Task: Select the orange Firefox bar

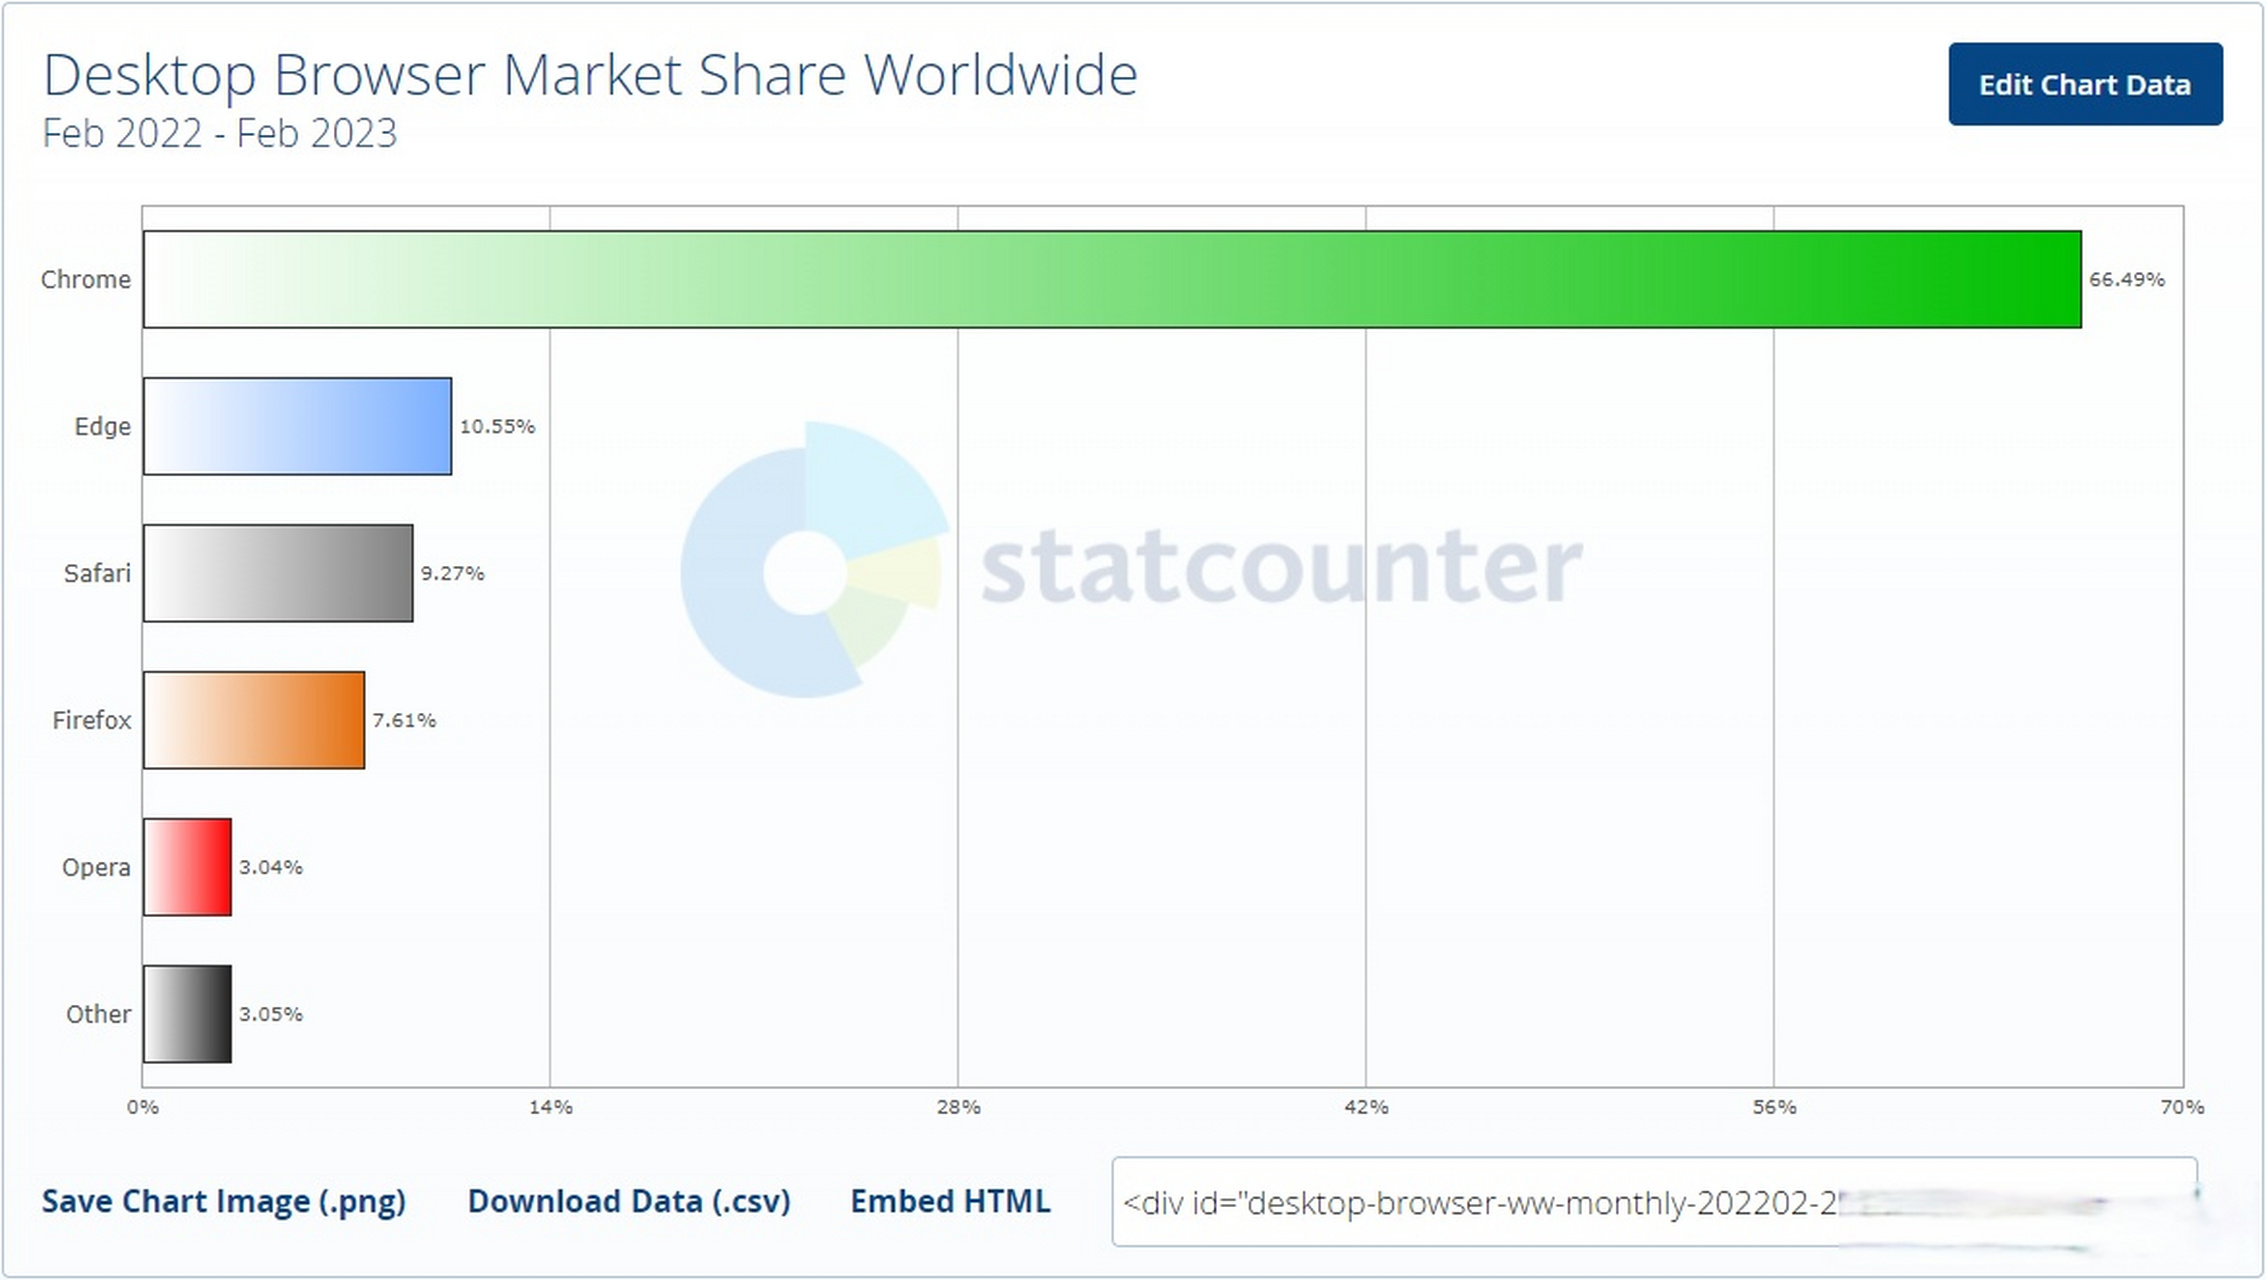Action: pyautogui.click(x=254, y=720)
